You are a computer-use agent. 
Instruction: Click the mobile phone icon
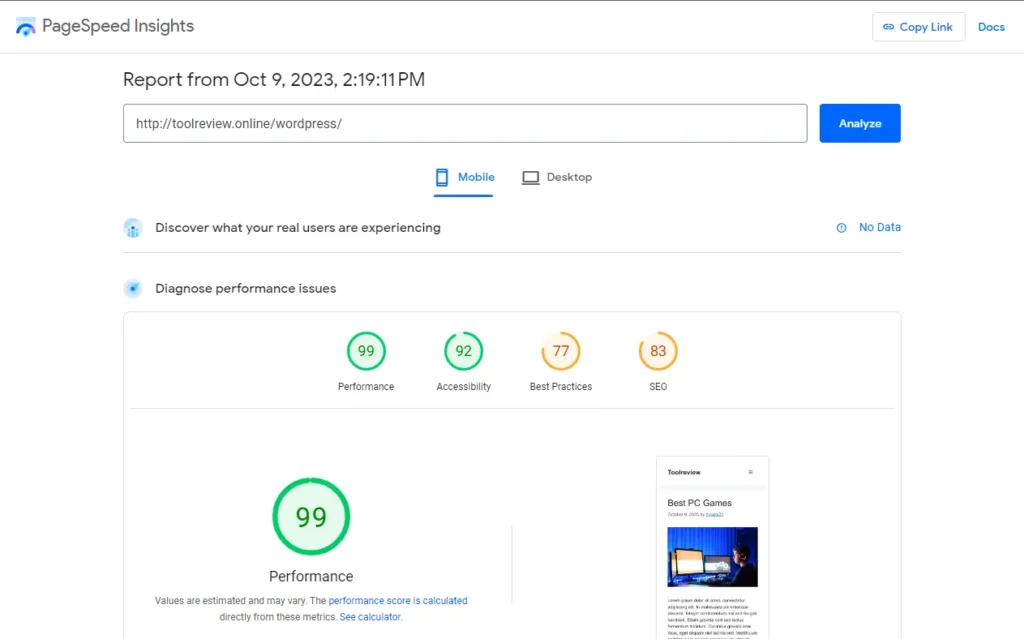pos(442,177)
